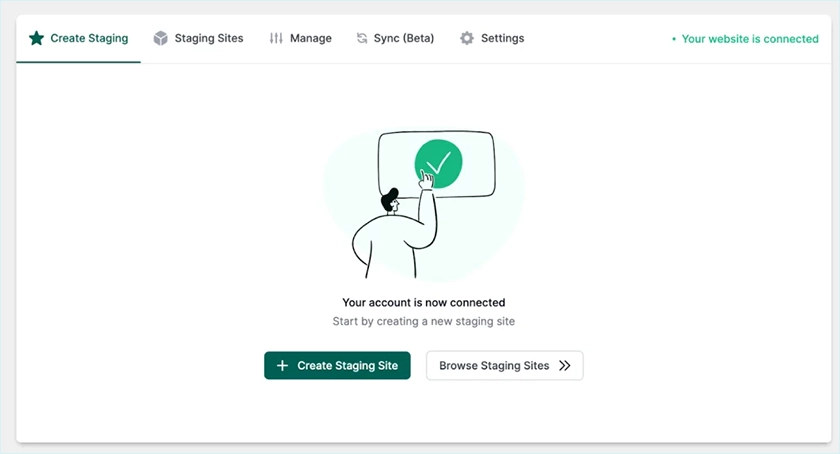Screen dimensions: 840x454
Task: Go to the Manage tab
Action: tap(311, 39)
